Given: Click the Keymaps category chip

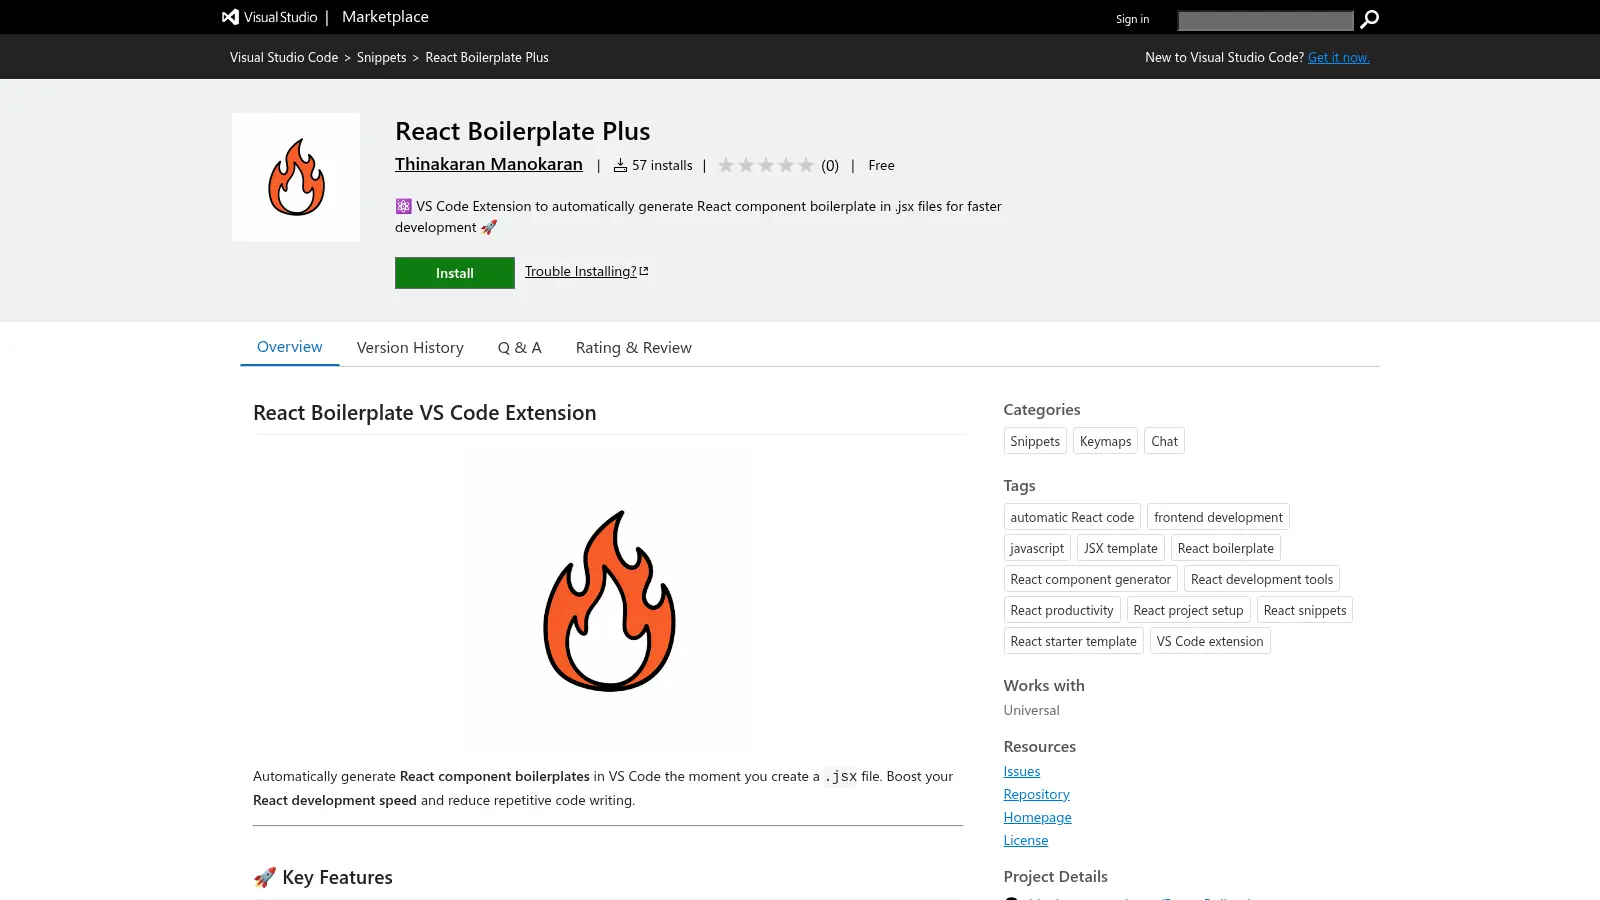Looking at the screenshot, I should (1106, 441).
